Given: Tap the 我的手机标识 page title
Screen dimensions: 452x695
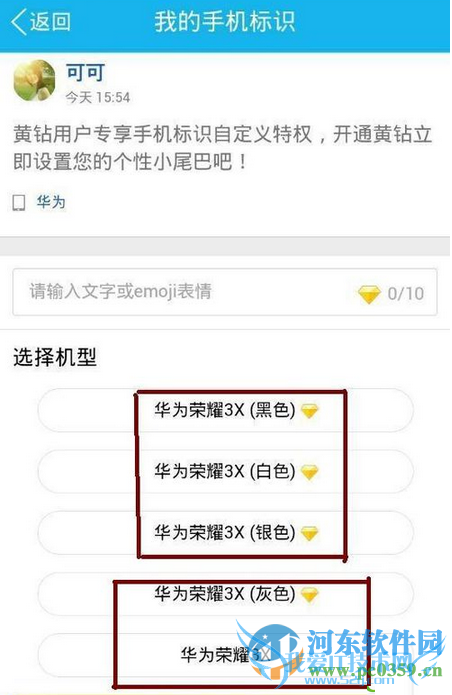Looking at the screenshot, I should [225, 22].
